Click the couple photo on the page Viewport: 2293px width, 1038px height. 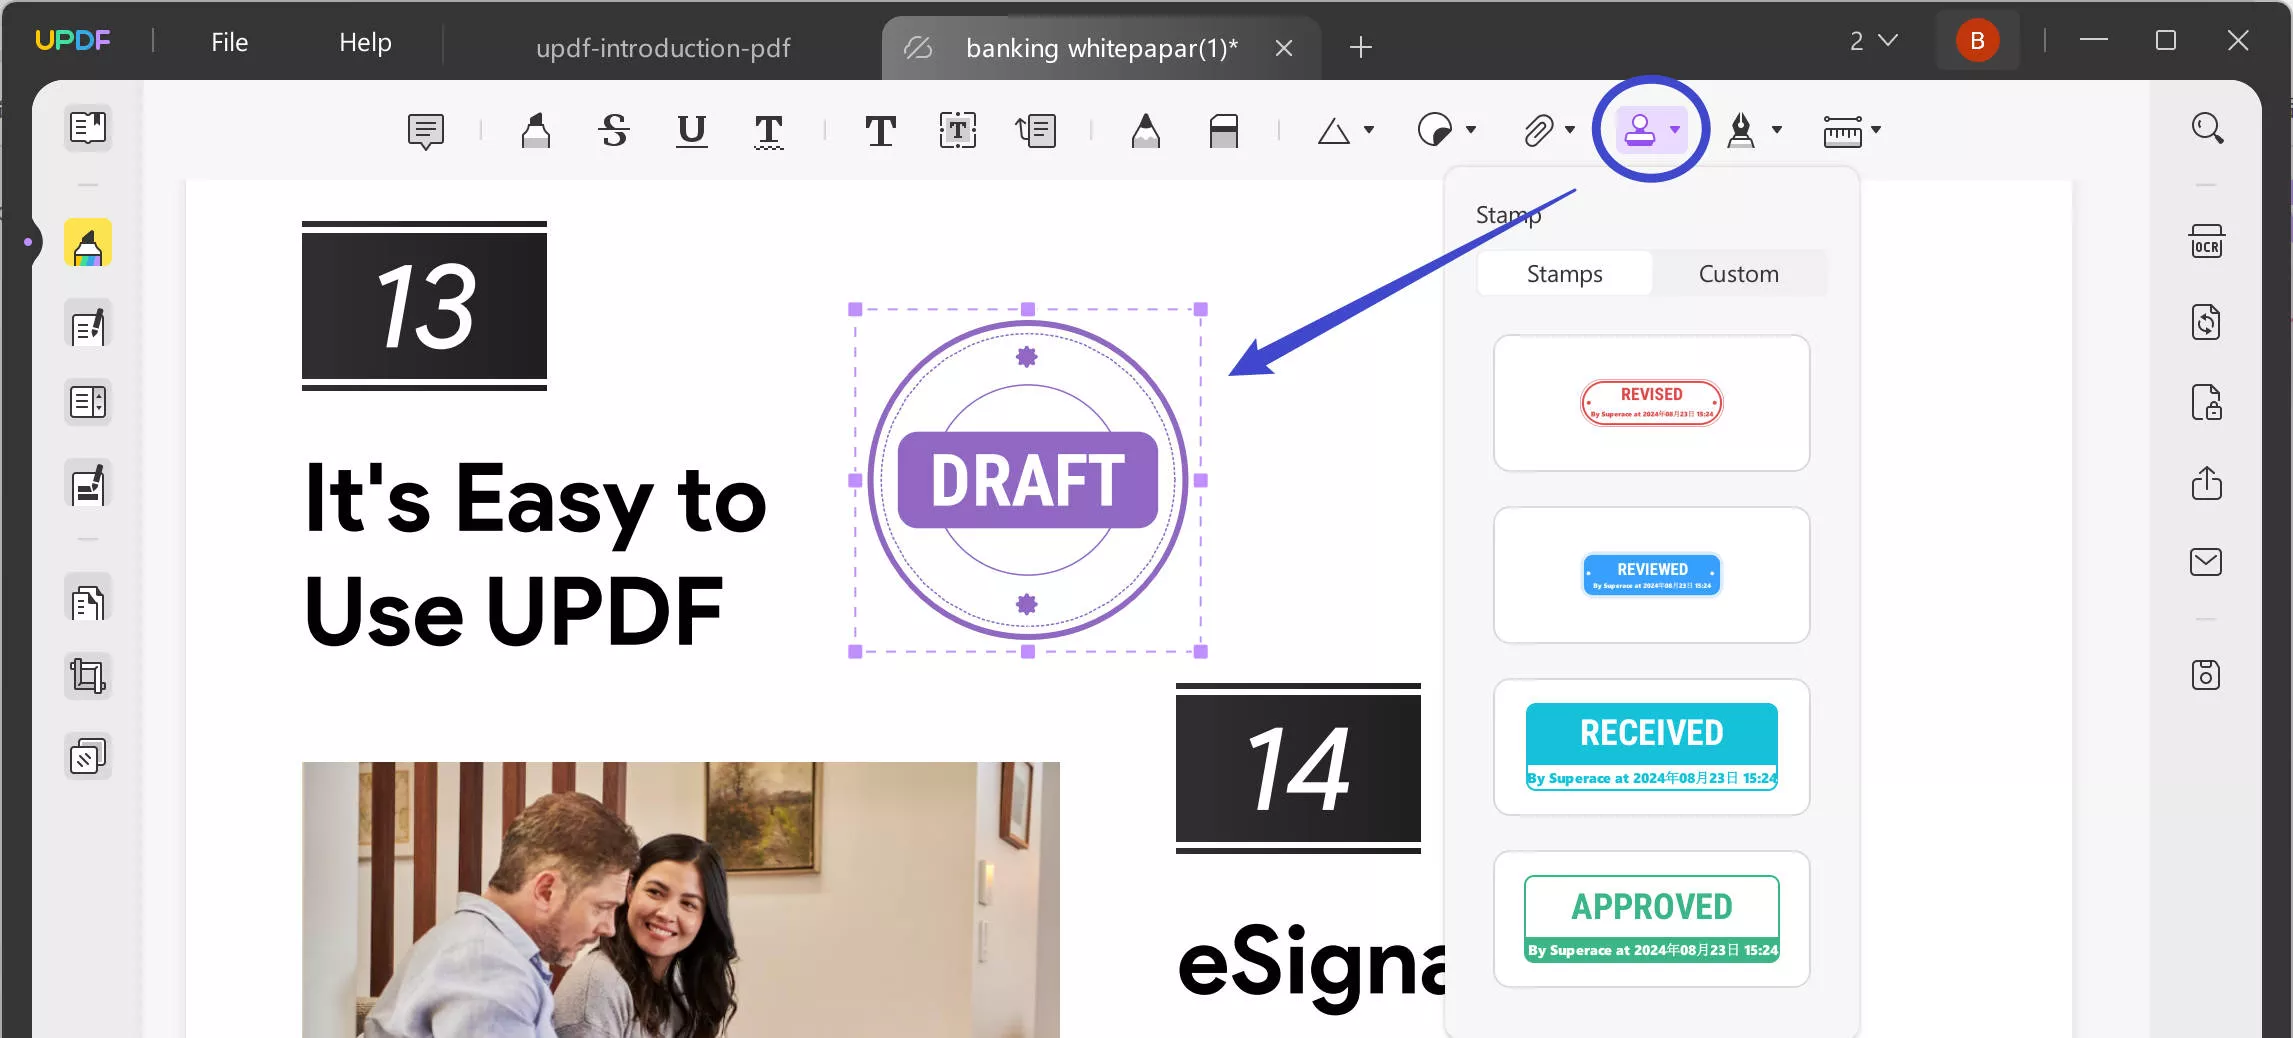[680, 899]
